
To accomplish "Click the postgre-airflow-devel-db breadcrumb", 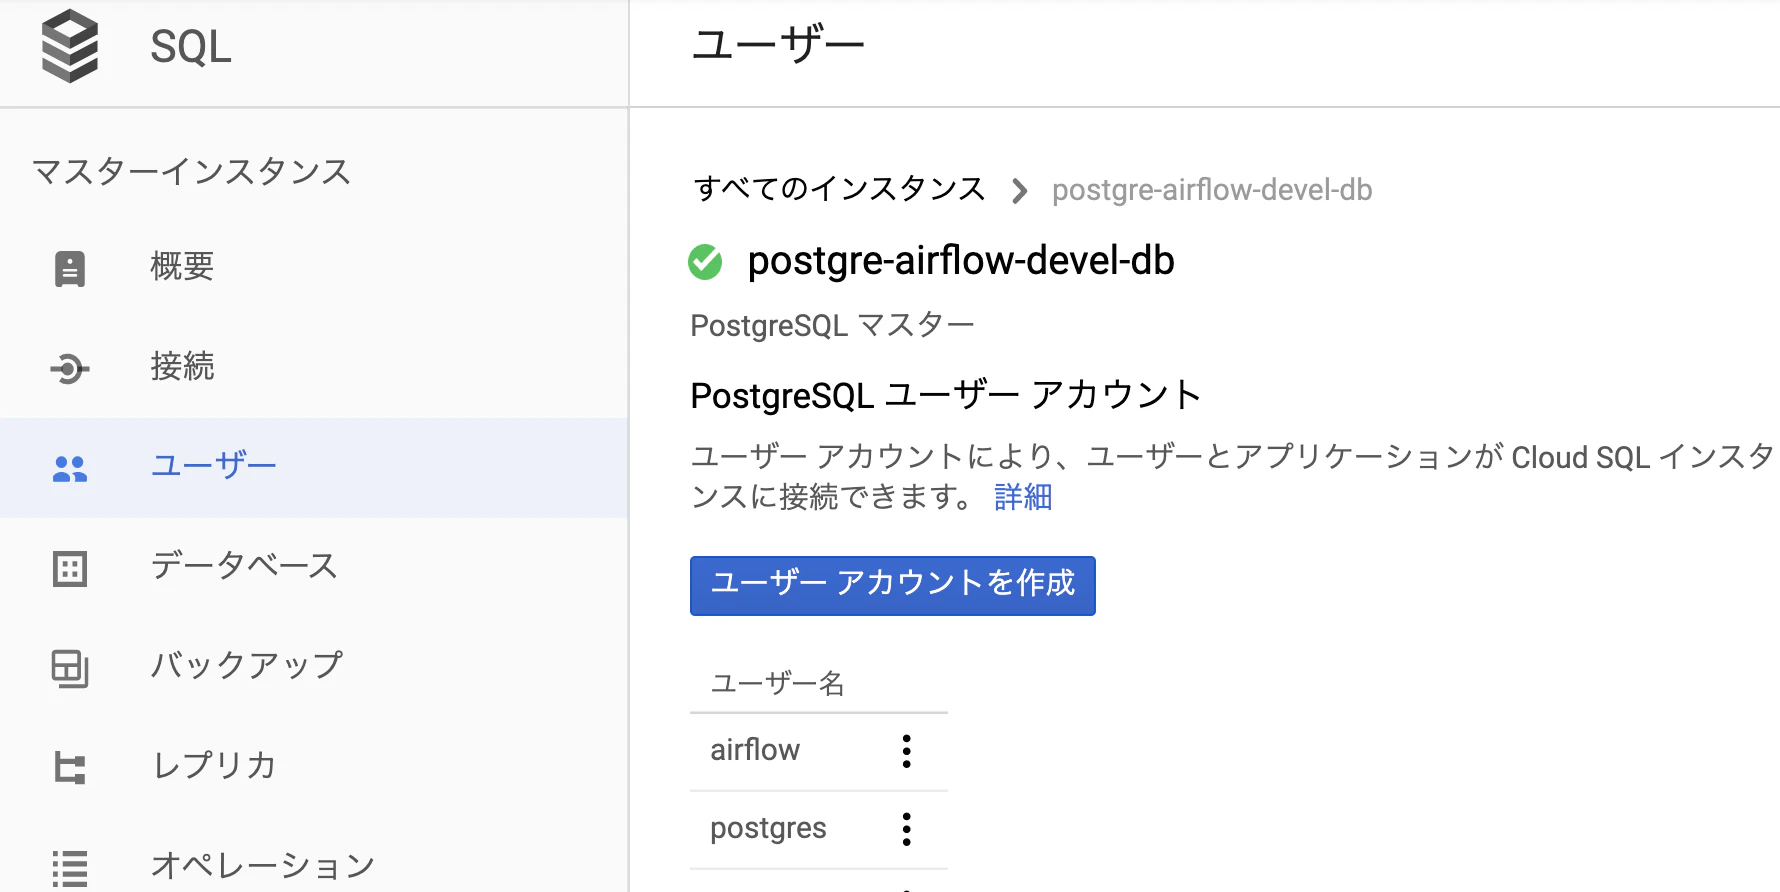I will (1212, 190).
